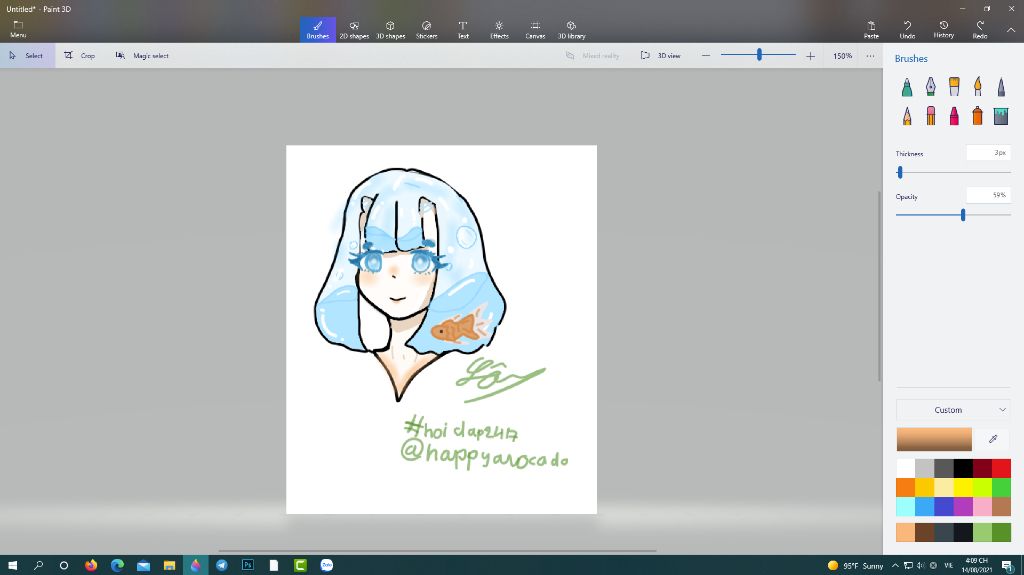Select the Oil brush tool

pyautogui.click(x=954, y=87)
